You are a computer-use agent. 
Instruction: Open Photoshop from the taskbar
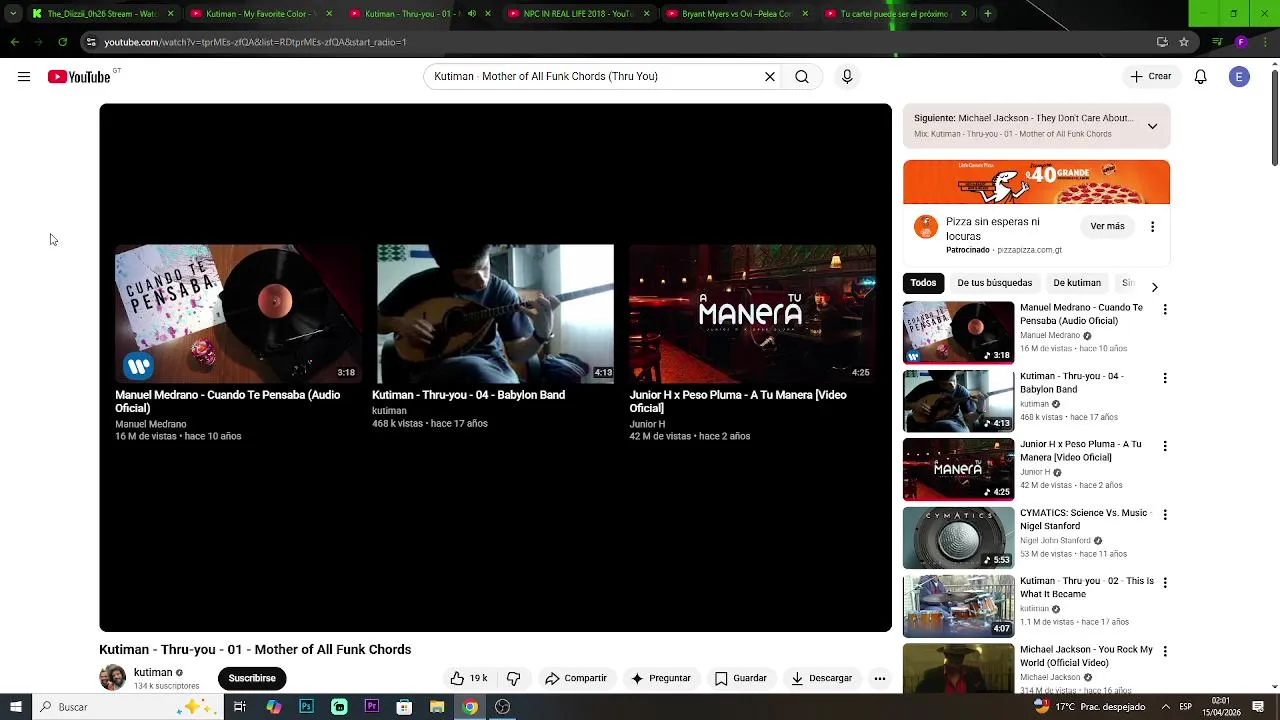306,707
